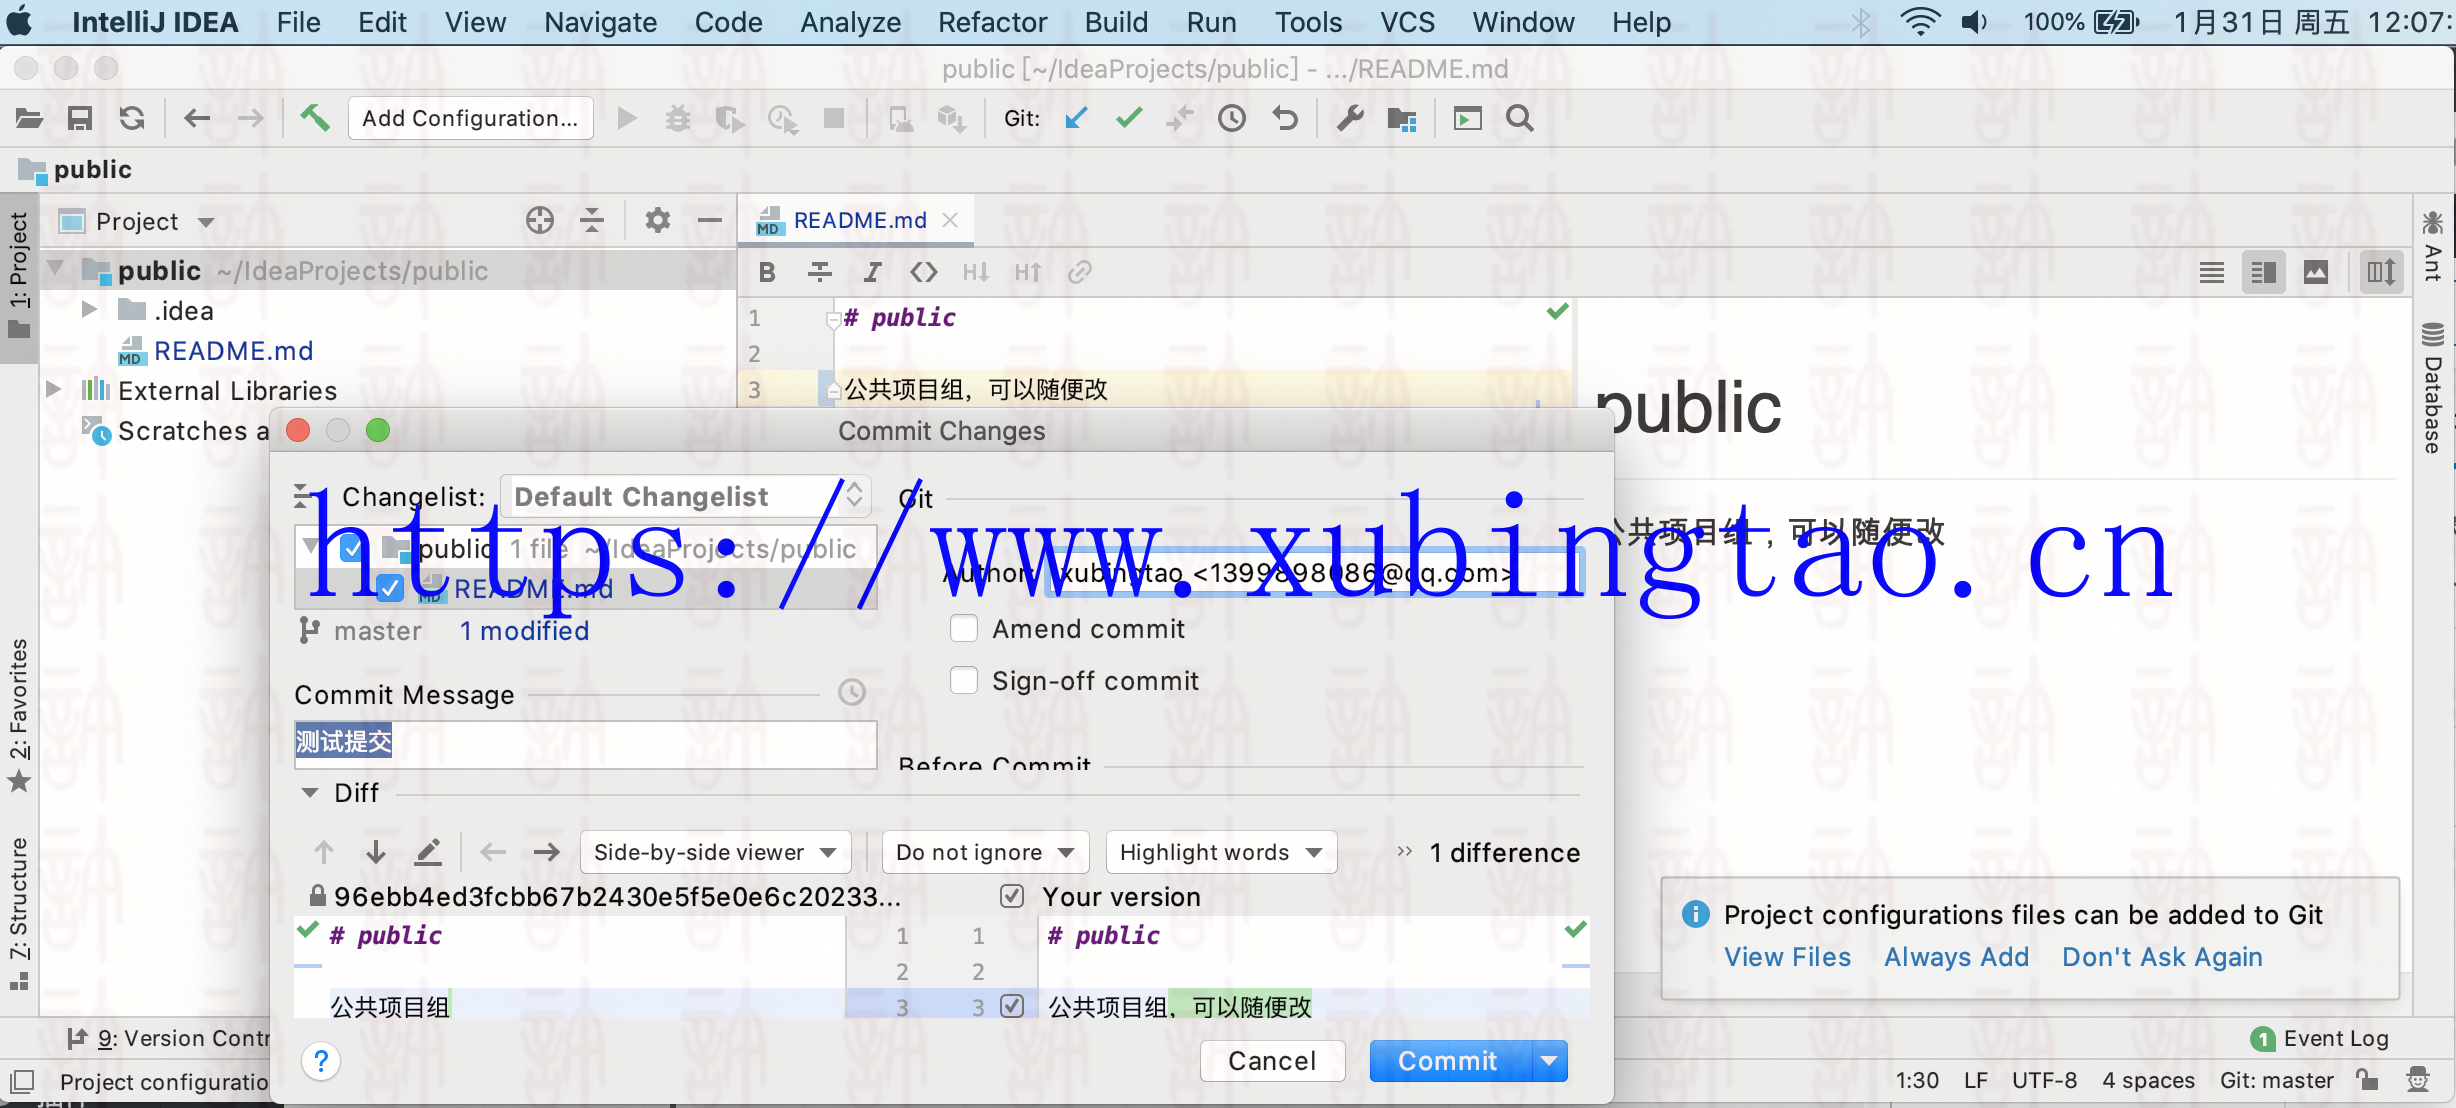The width and height of the screenshot is (2456, 1108).
Task: Toggle Your version checkbox in Diff
Action: point(1012,896)
